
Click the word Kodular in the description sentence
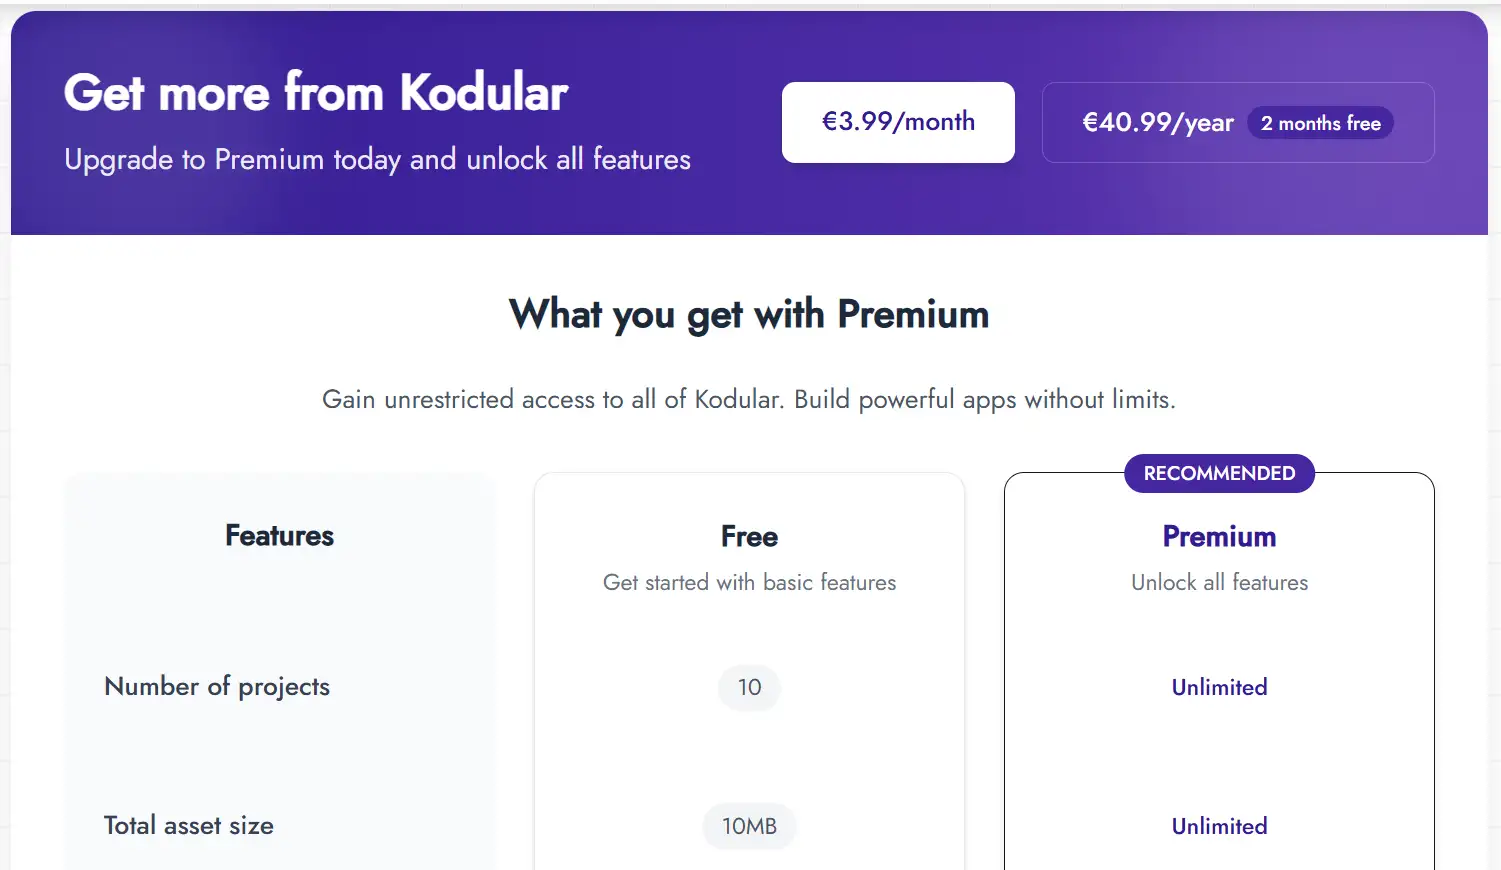[738, 399]
